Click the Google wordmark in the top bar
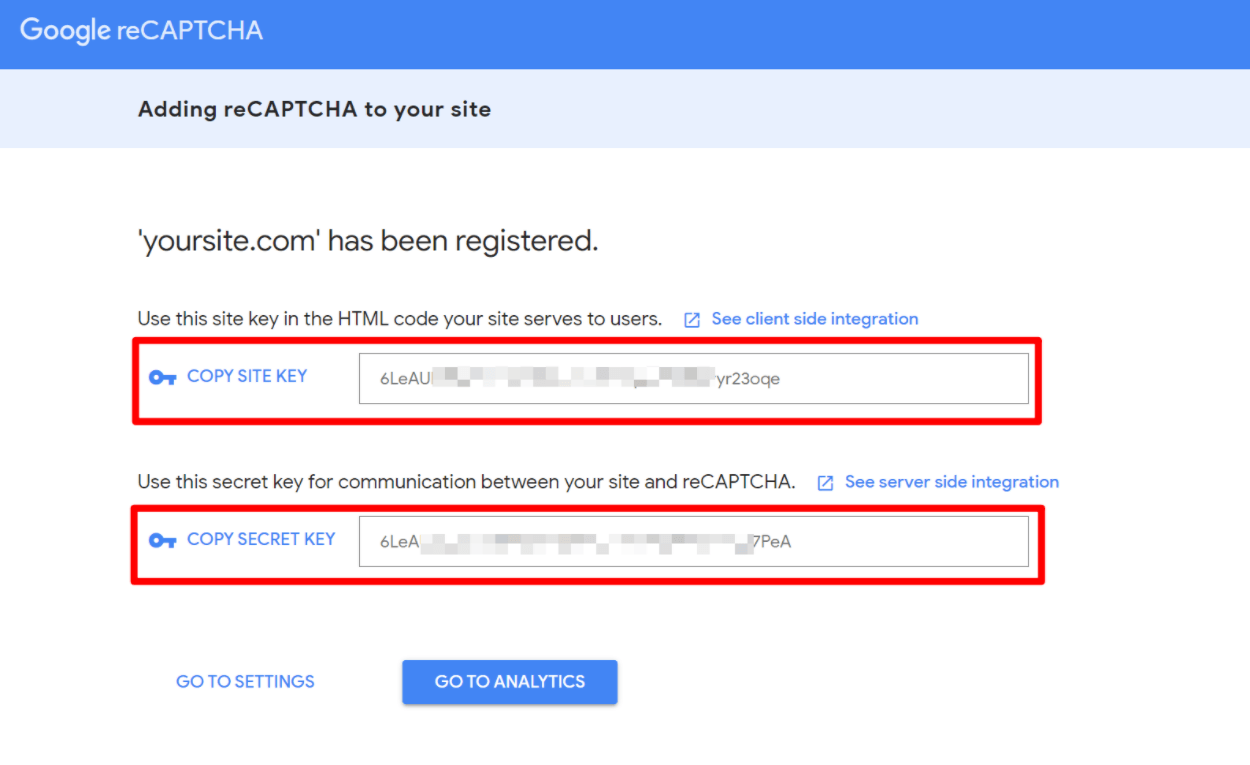The height and width of the screenshot is (765, 1250). coord(65,31)
